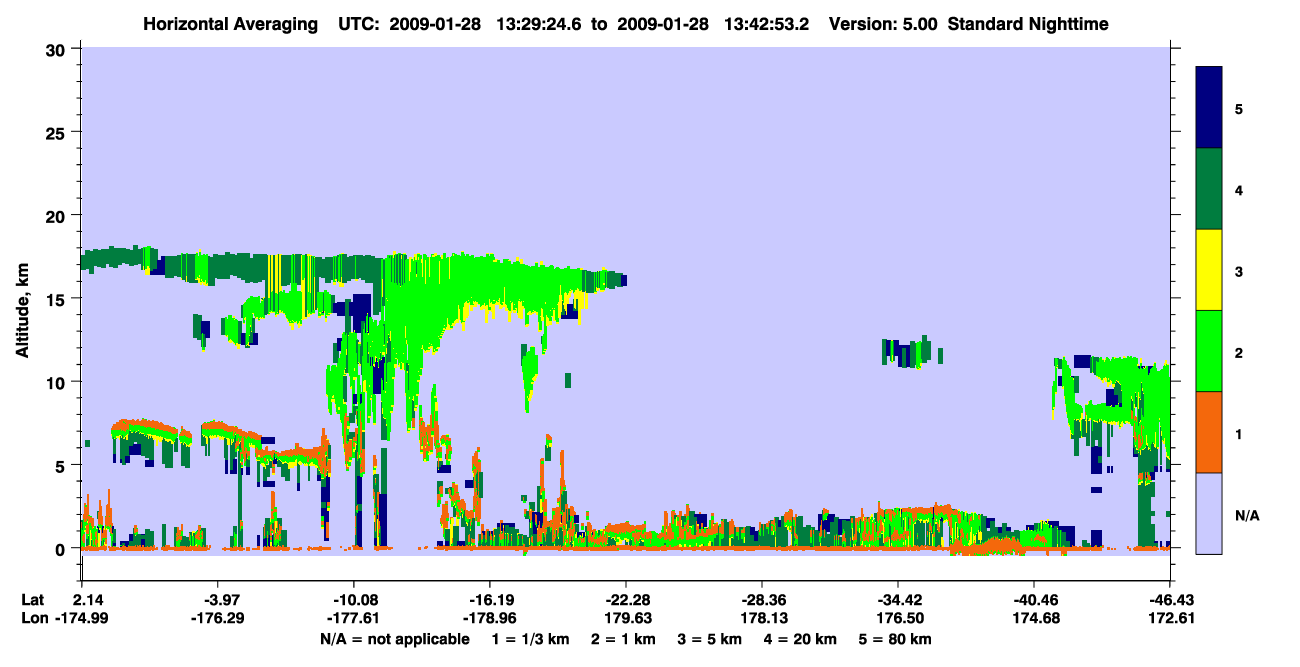
Task: Click the lavender N/A color bar segment
Action: pos(1209,513)
